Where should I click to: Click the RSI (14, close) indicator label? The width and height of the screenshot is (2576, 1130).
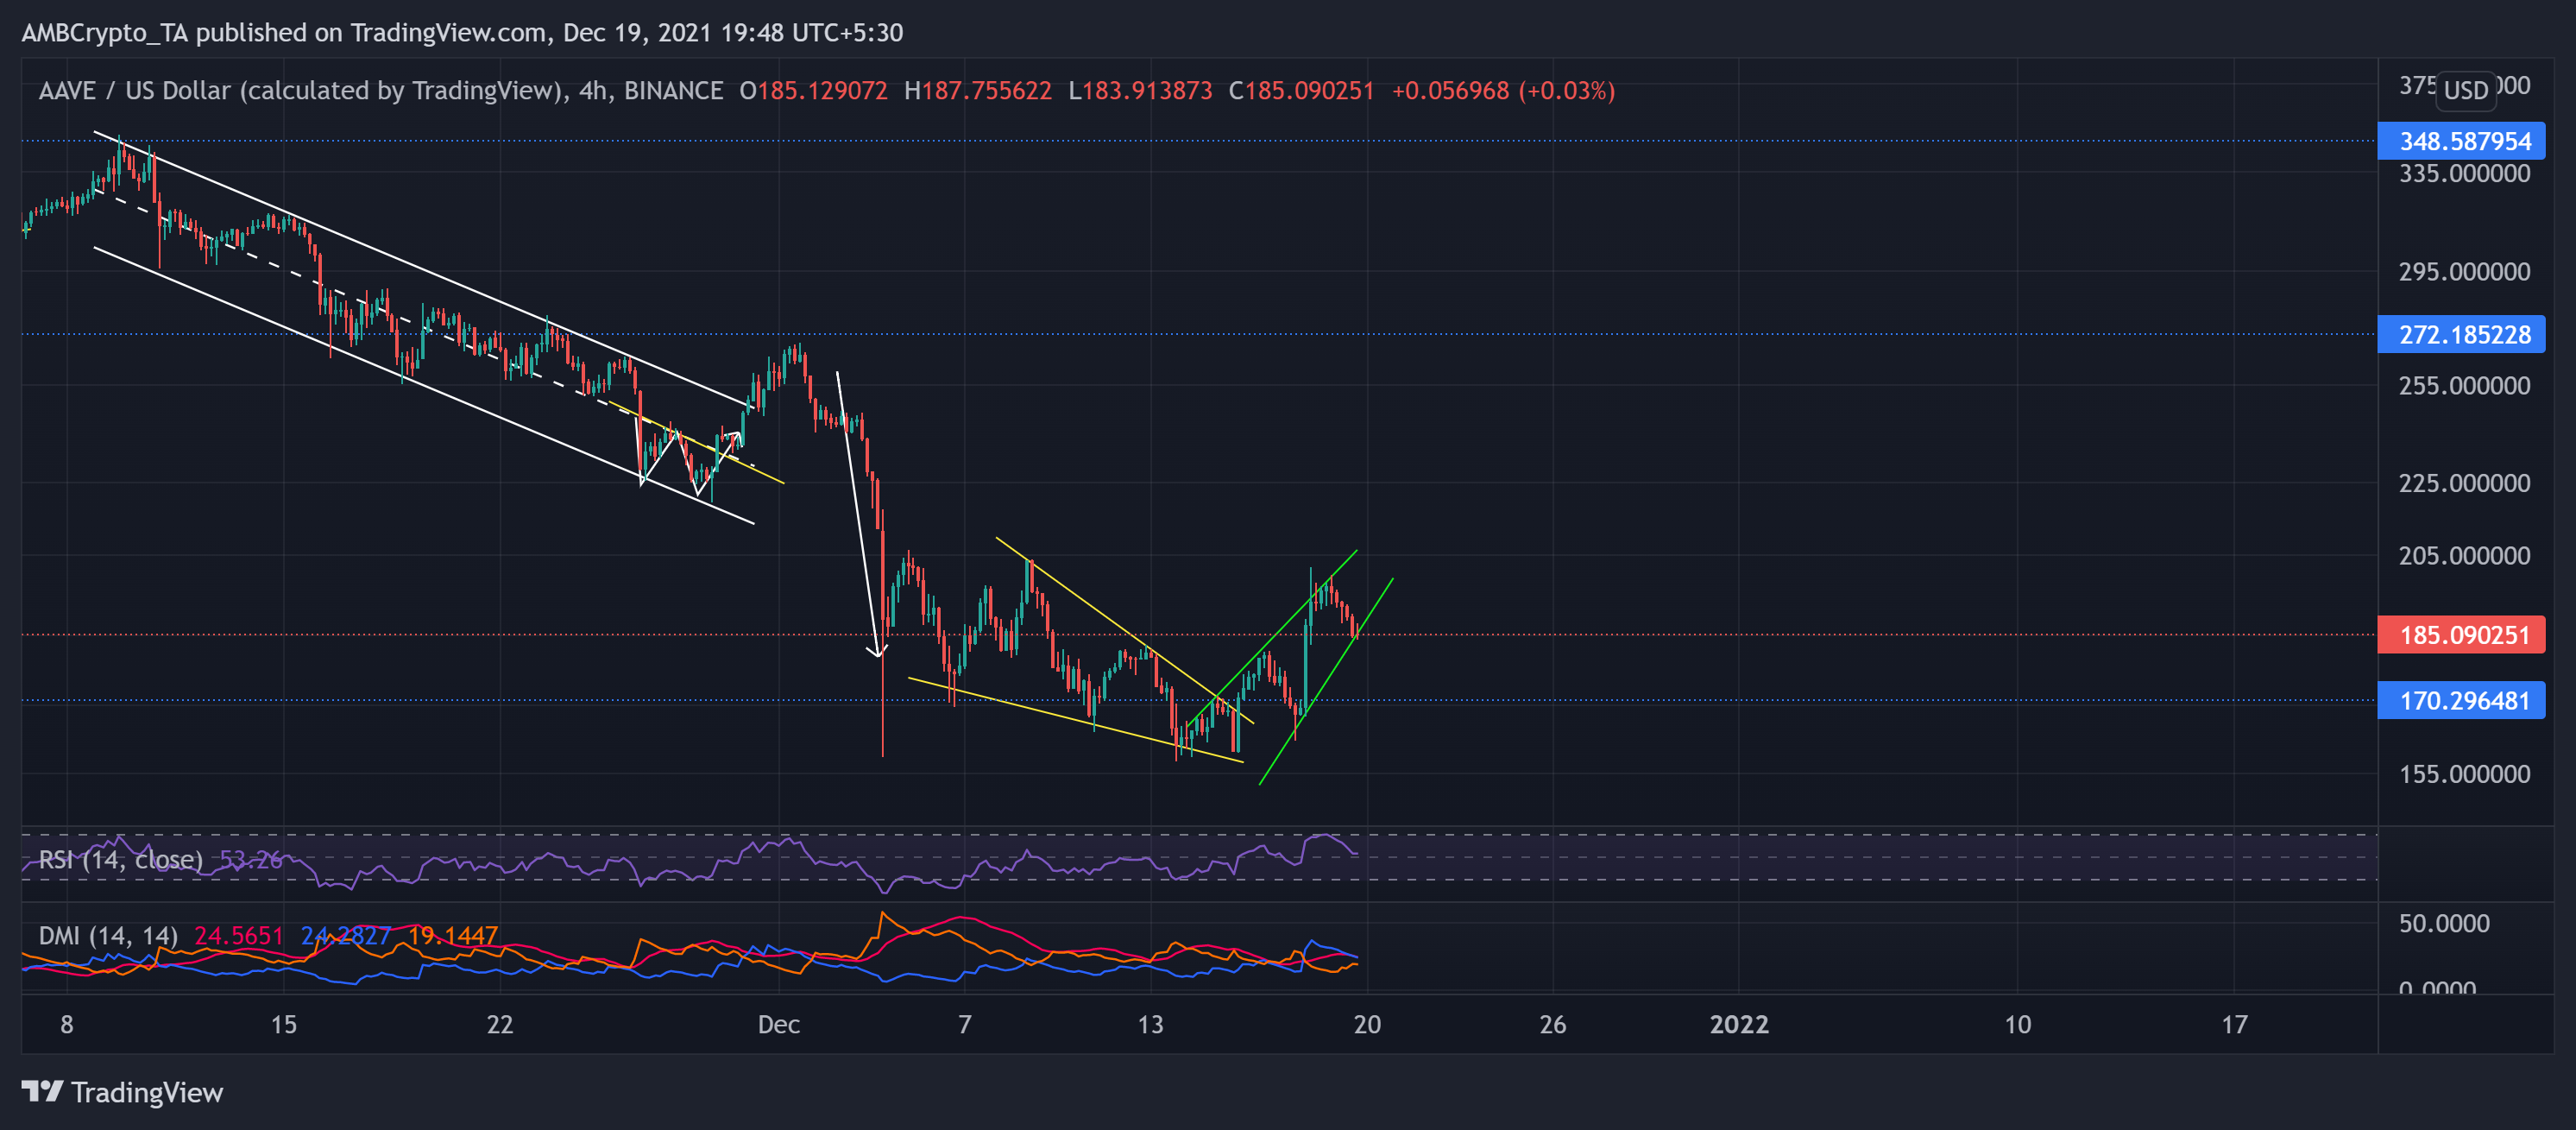(x=120, y=858)
